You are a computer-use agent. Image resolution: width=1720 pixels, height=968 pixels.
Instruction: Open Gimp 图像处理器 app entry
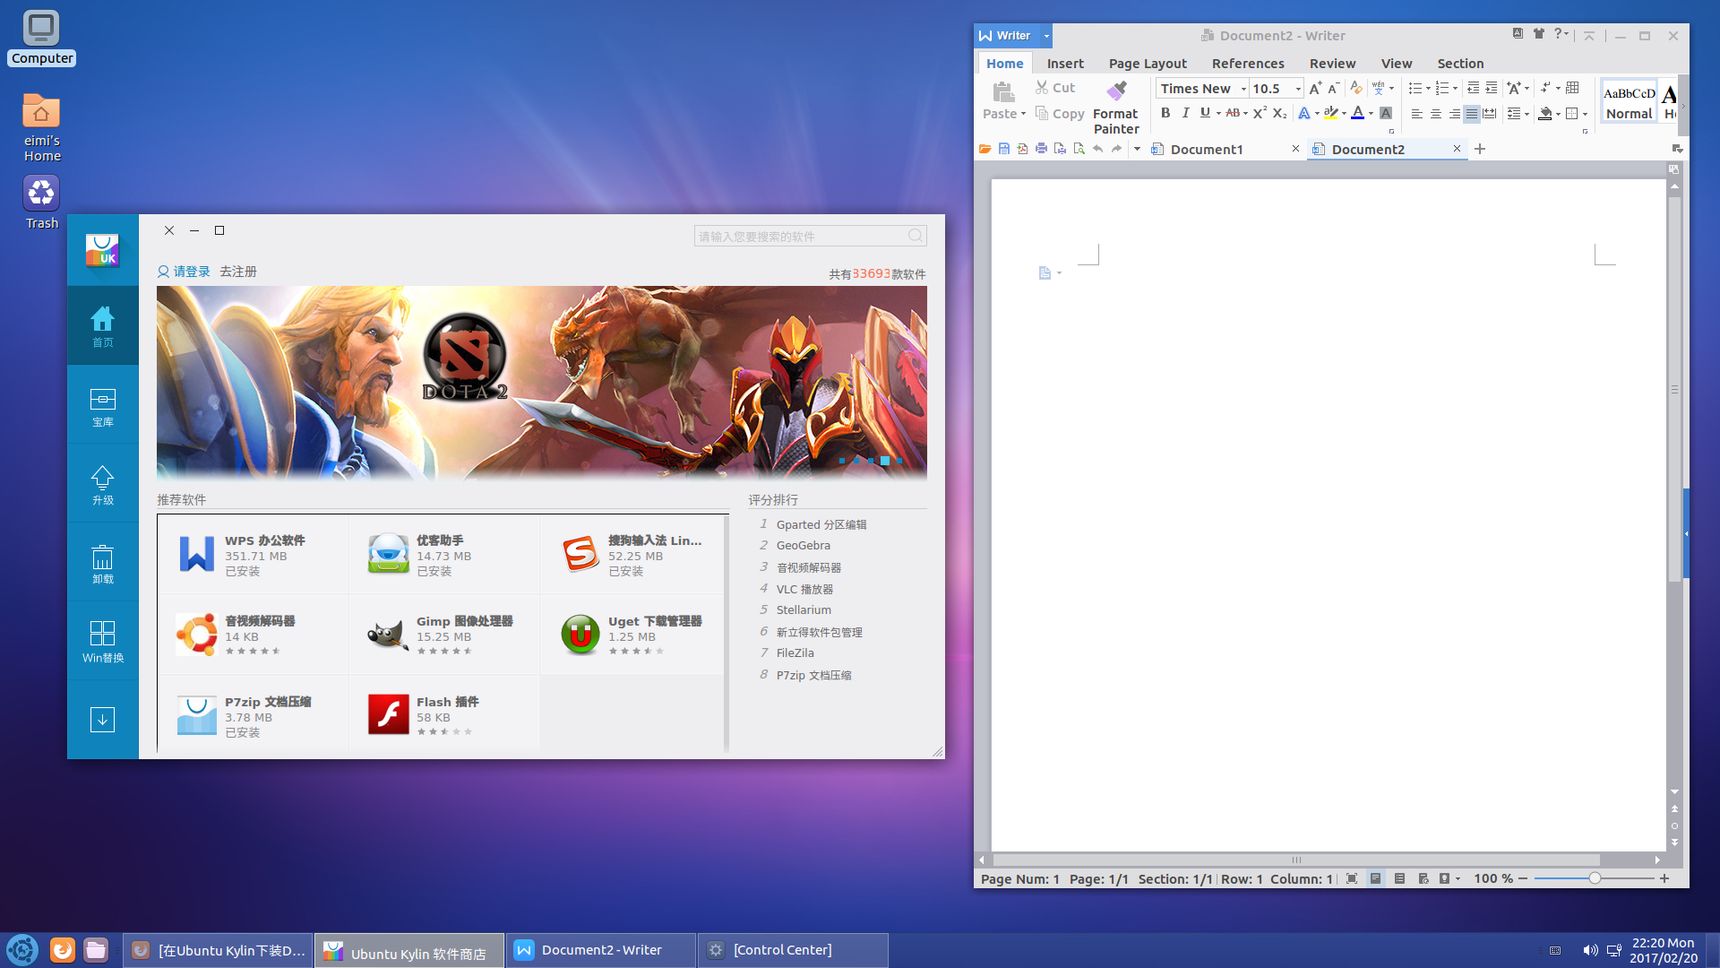click(444, 634)
